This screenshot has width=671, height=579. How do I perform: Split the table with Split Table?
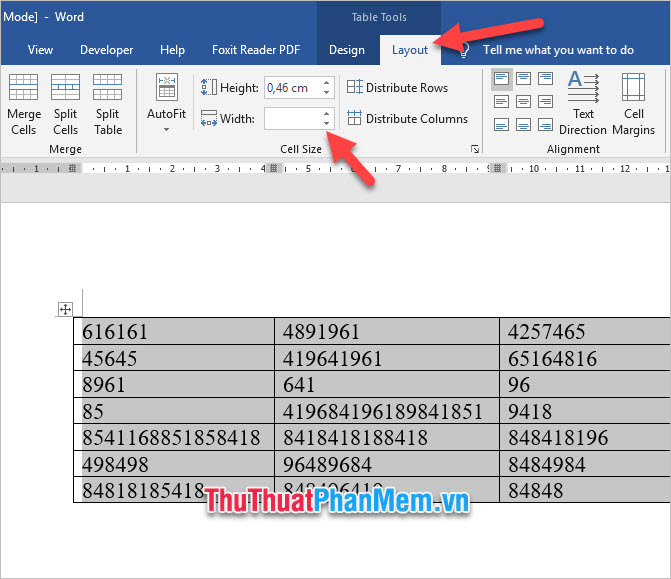point(108,105)
